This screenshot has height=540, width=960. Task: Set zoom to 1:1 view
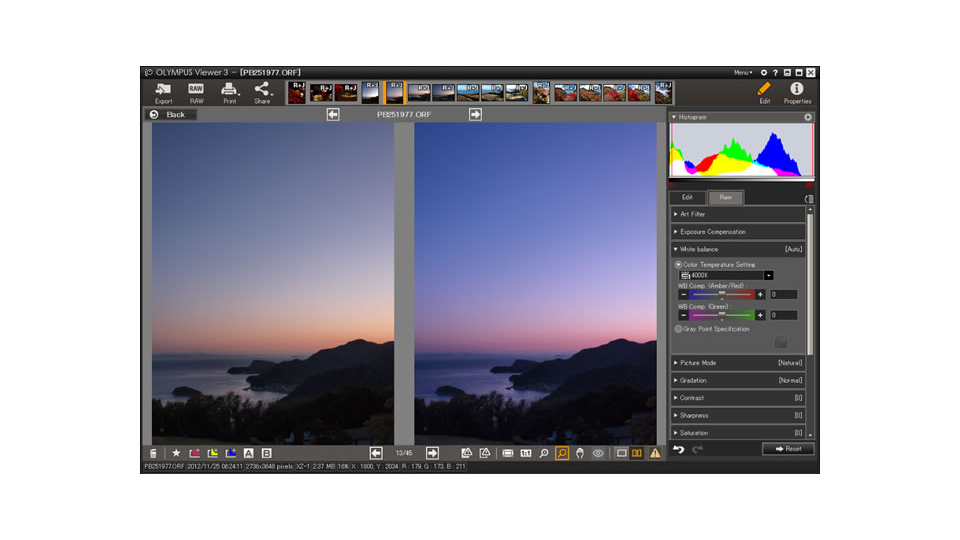[526, 453]
